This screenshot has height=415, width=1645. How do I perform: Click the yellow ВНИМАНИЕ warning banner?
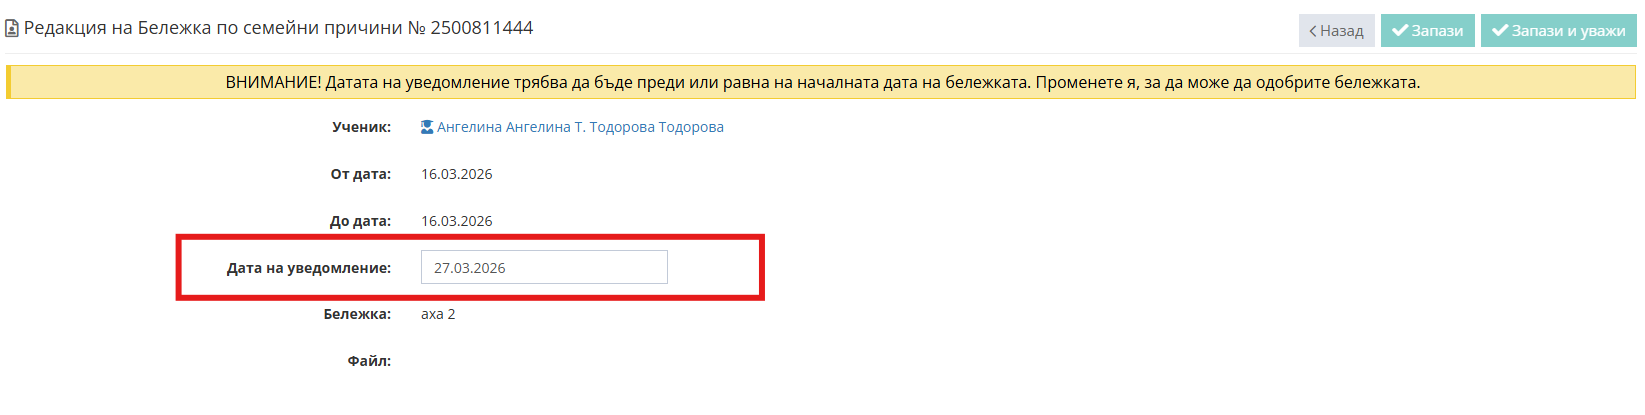point(821,83)
